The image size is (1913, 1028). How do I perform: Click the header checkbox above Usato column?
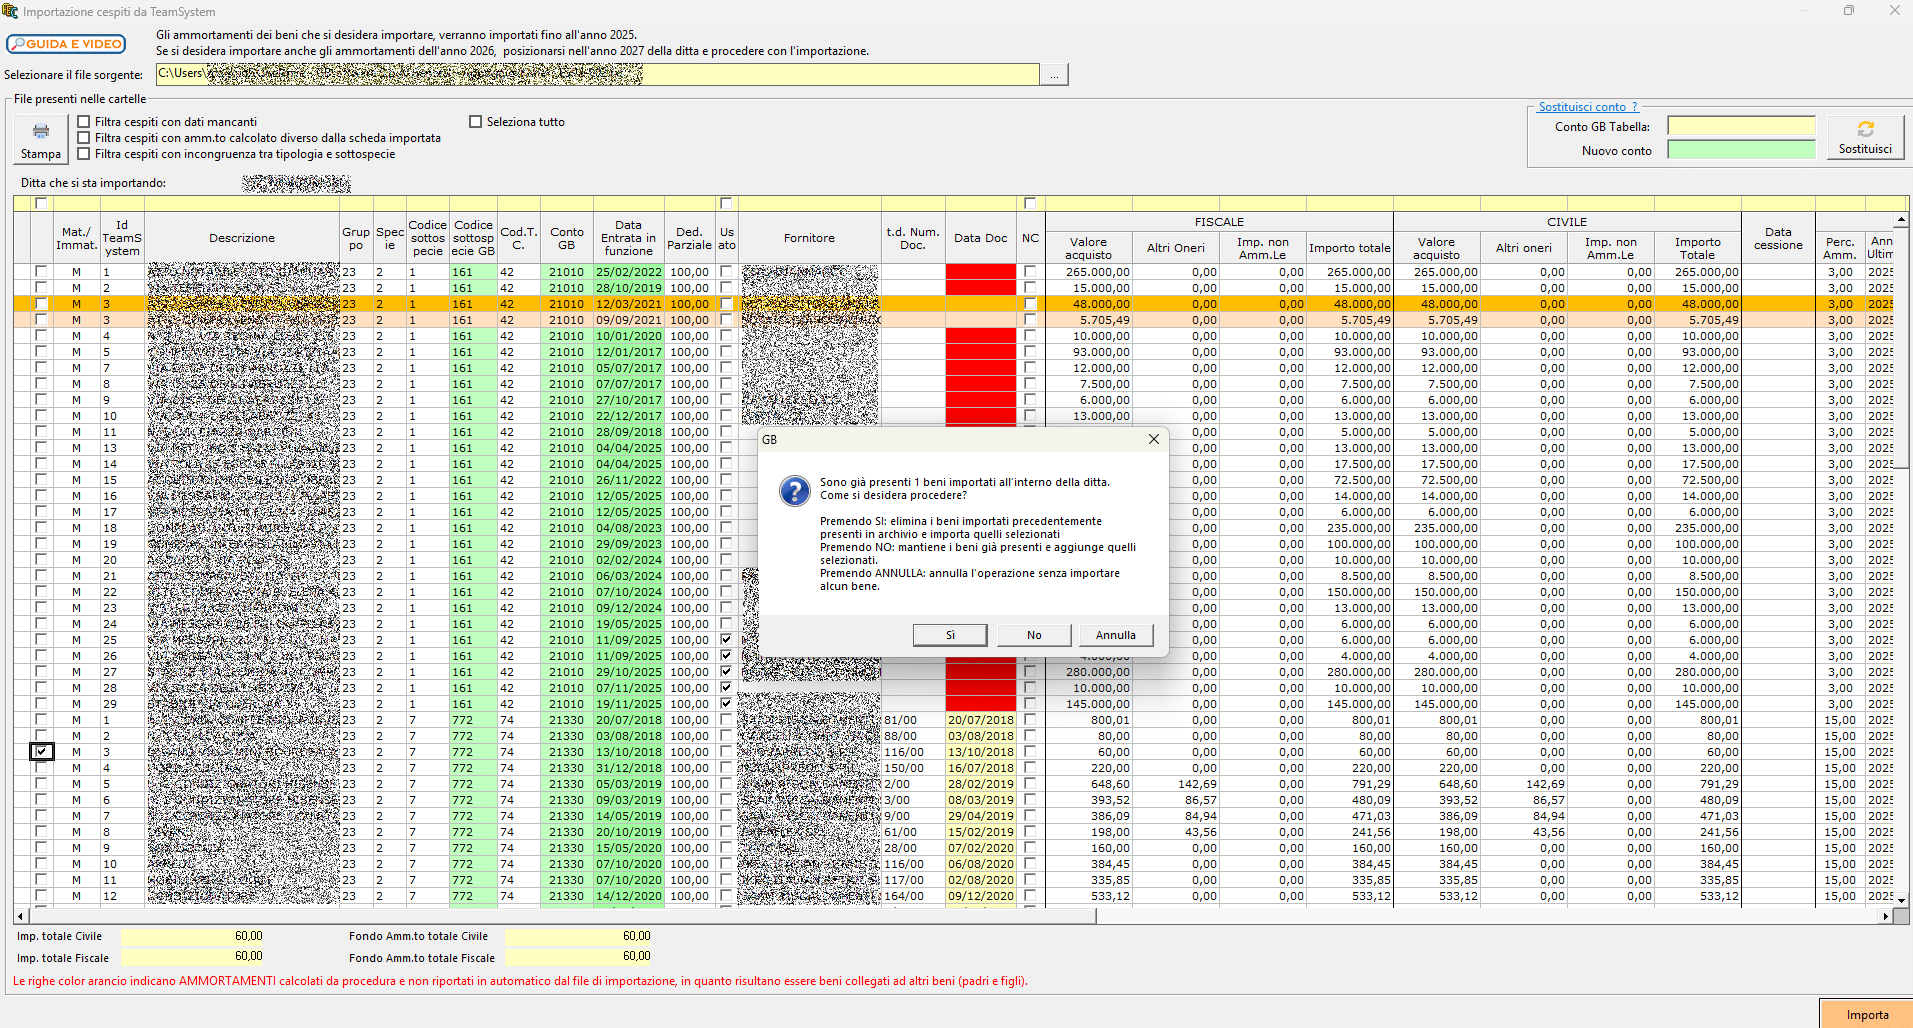(x=726, y=203)
